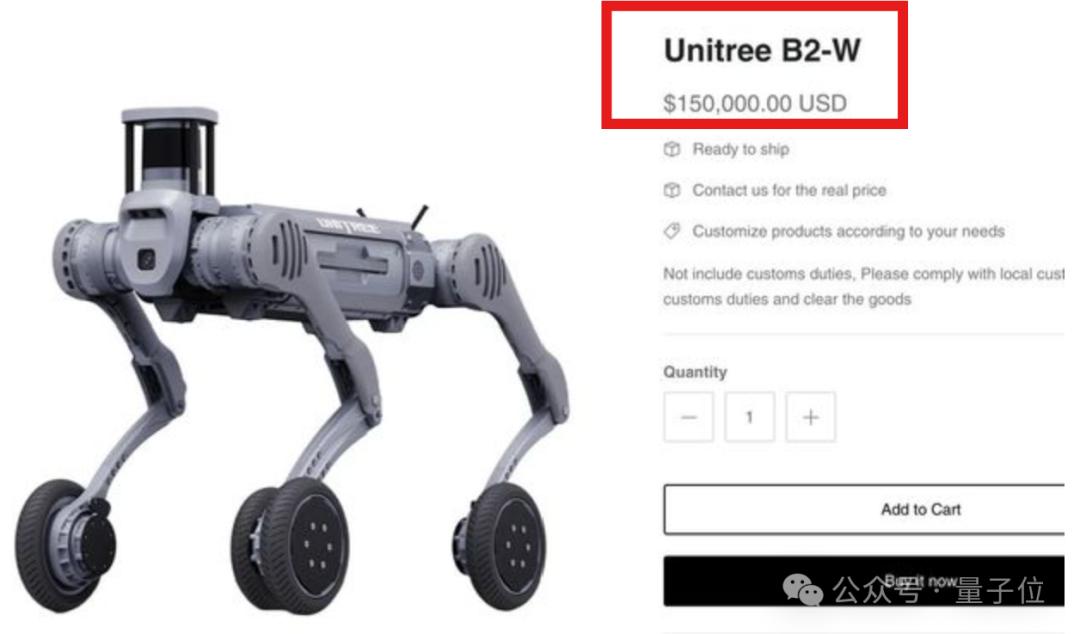Click the box icon beside Contact us
The image size is (1080, 634).
pyautogui.click(x=672, y=190)
